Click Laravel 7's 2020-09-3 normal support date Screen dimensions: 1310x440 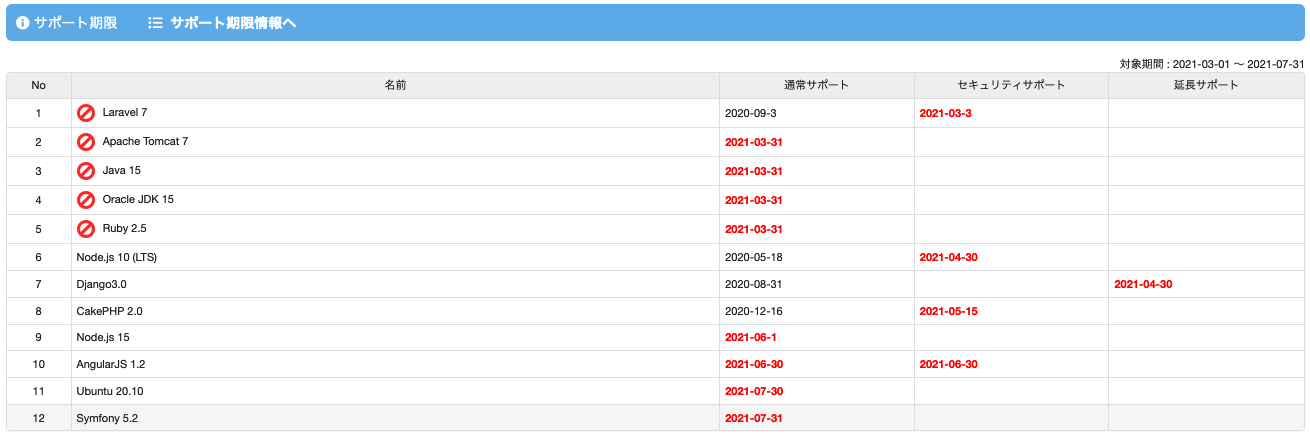pyautogui.click(x=750, y=113)
